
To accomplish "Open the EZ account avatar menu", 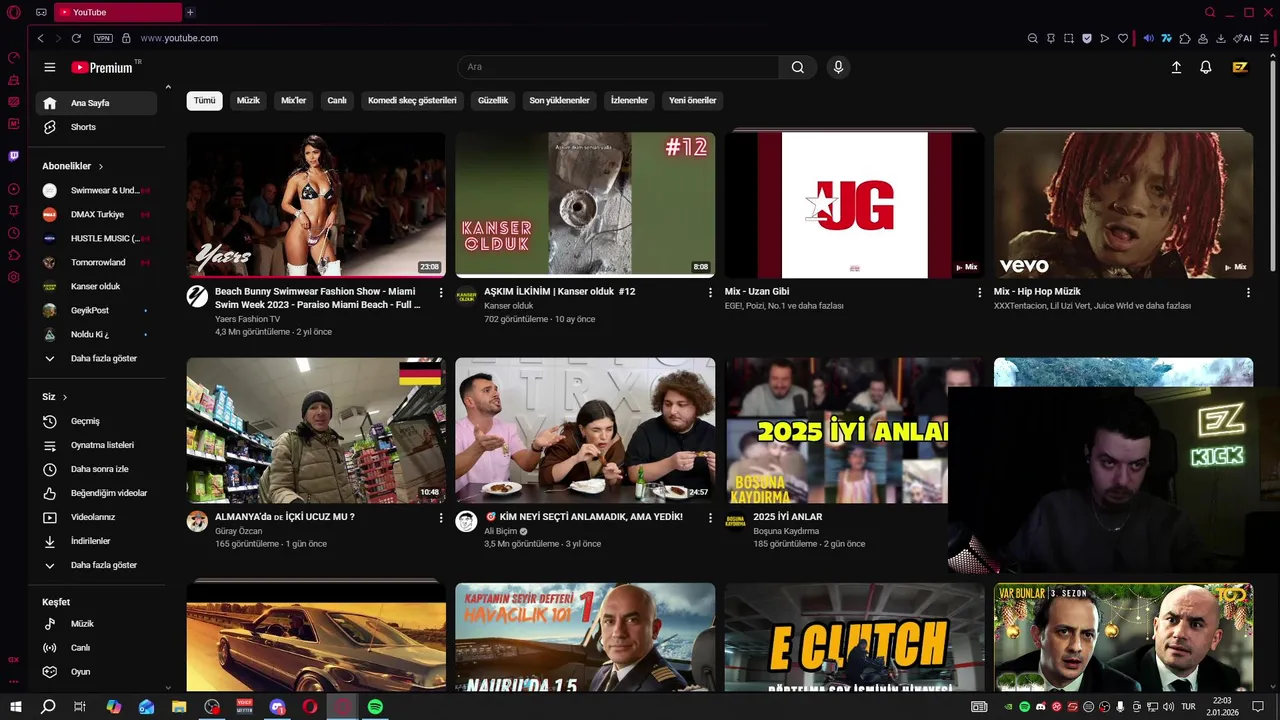I will (x=1240, y=67).
